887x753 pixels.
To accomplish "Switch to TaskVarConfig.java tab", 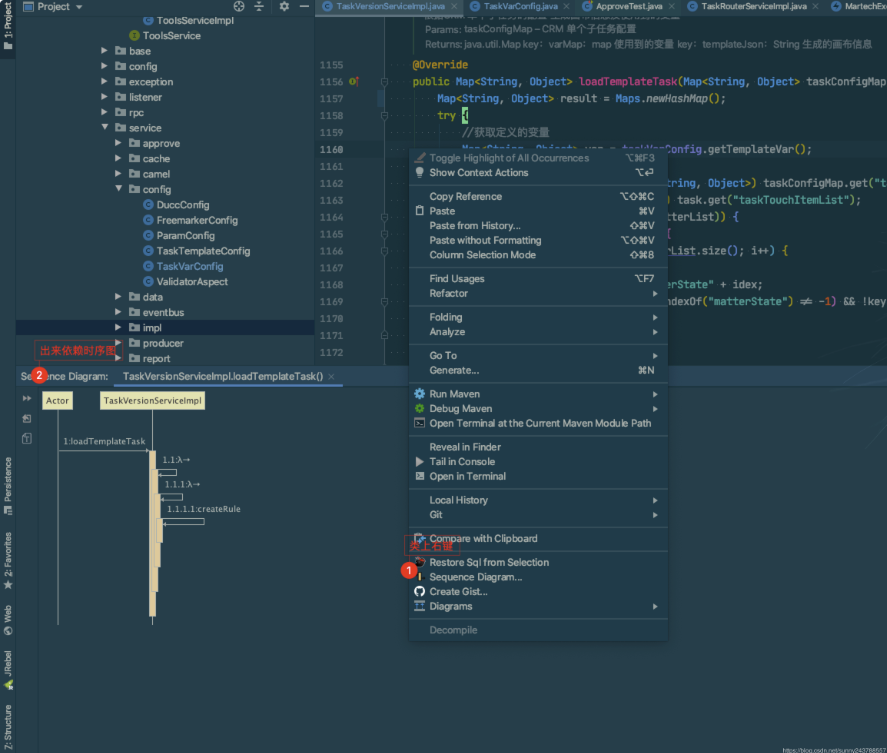I will [520, 6].
